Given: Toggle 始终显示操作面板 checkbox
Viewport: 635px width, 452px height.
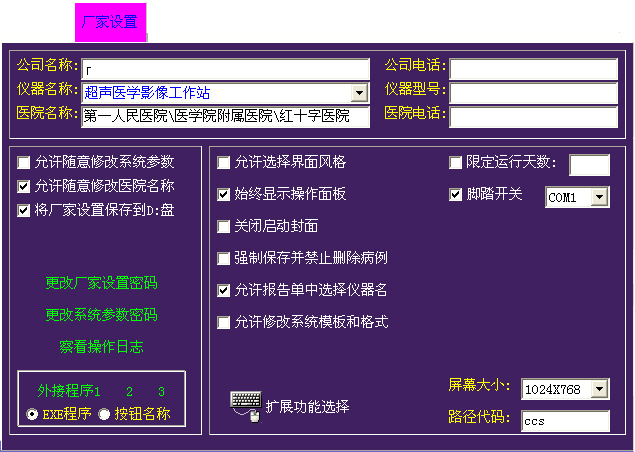Looking at the screenshot, I should [224, 194].
